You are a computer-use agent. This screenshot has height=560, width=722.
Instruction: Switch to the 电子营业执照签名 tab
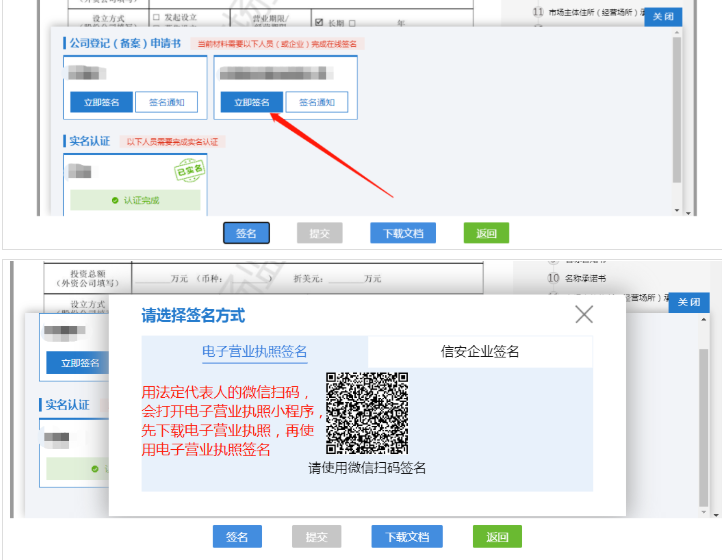[x=254, y=351]
